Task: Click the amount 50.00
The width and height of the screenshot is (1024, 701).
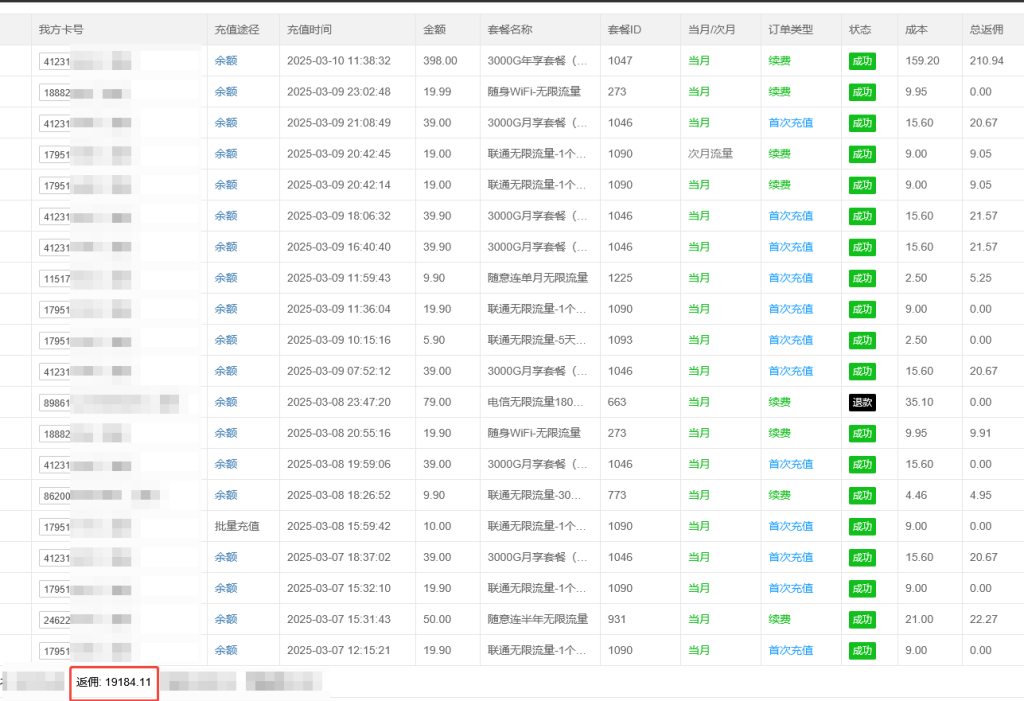Action: 437,619
